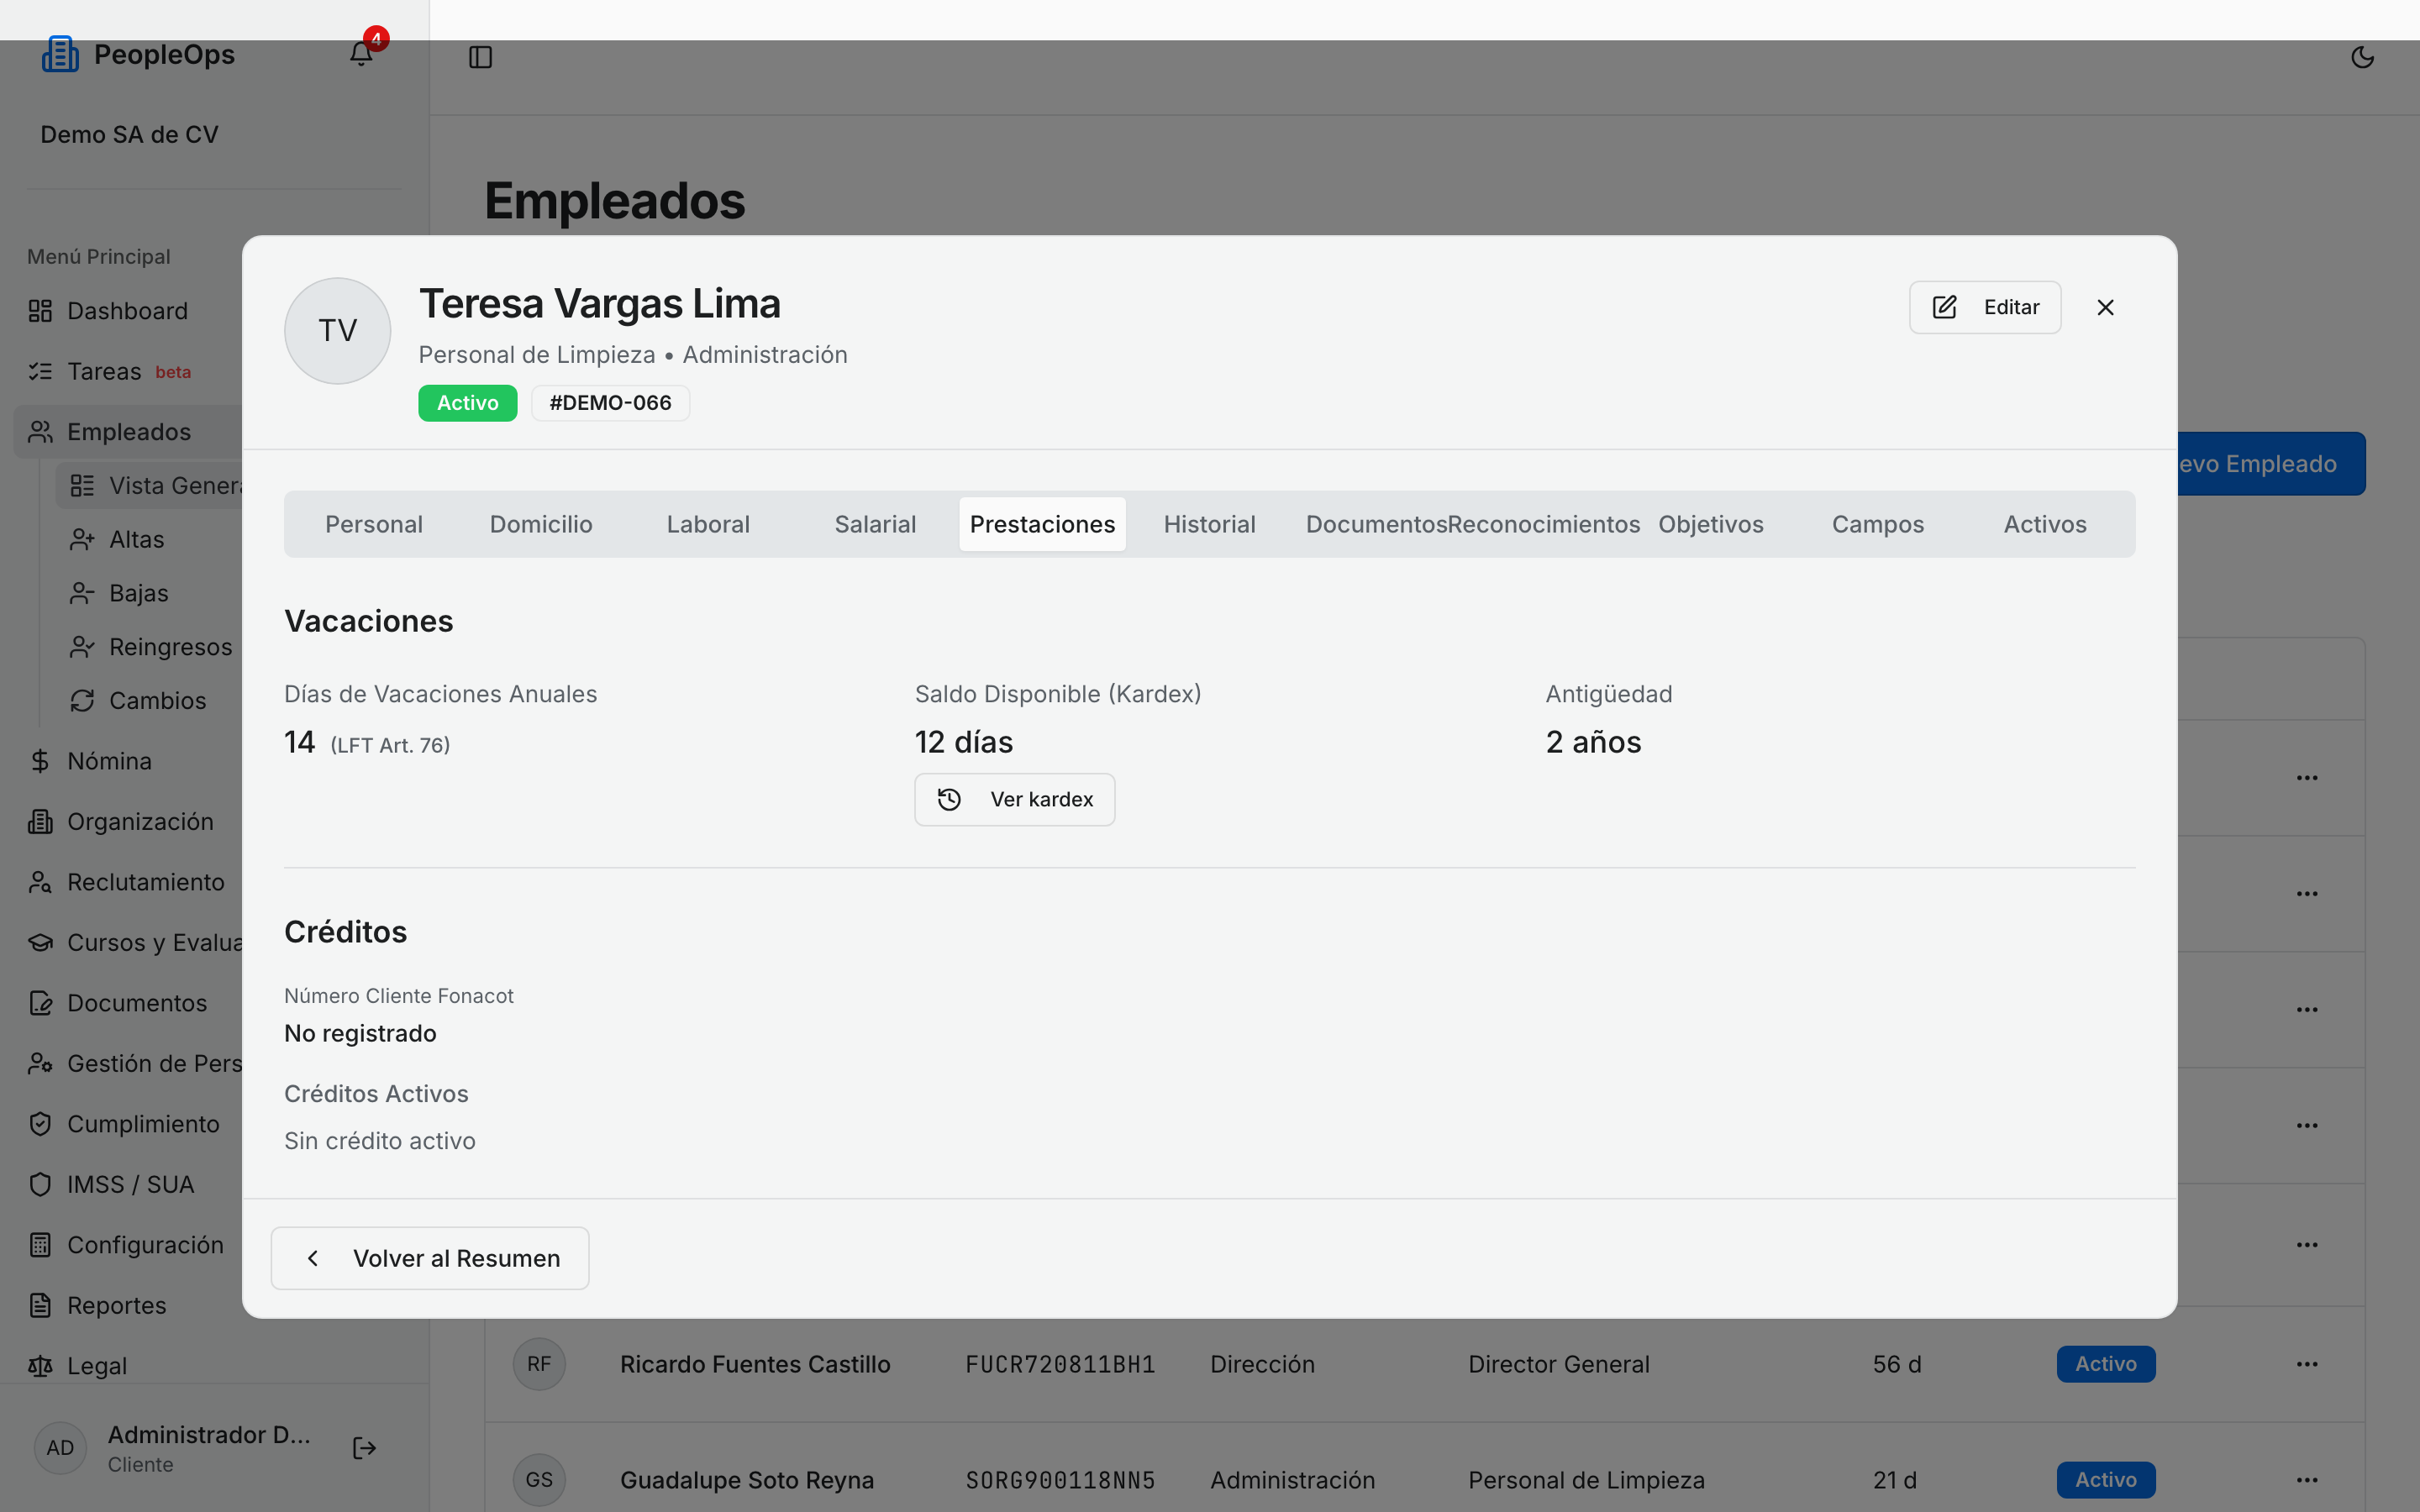Image resolution: width=2420 pixels, height=1512 pixels.
Task: Select the Prestaciones tab
Action: click(1042, 524)
